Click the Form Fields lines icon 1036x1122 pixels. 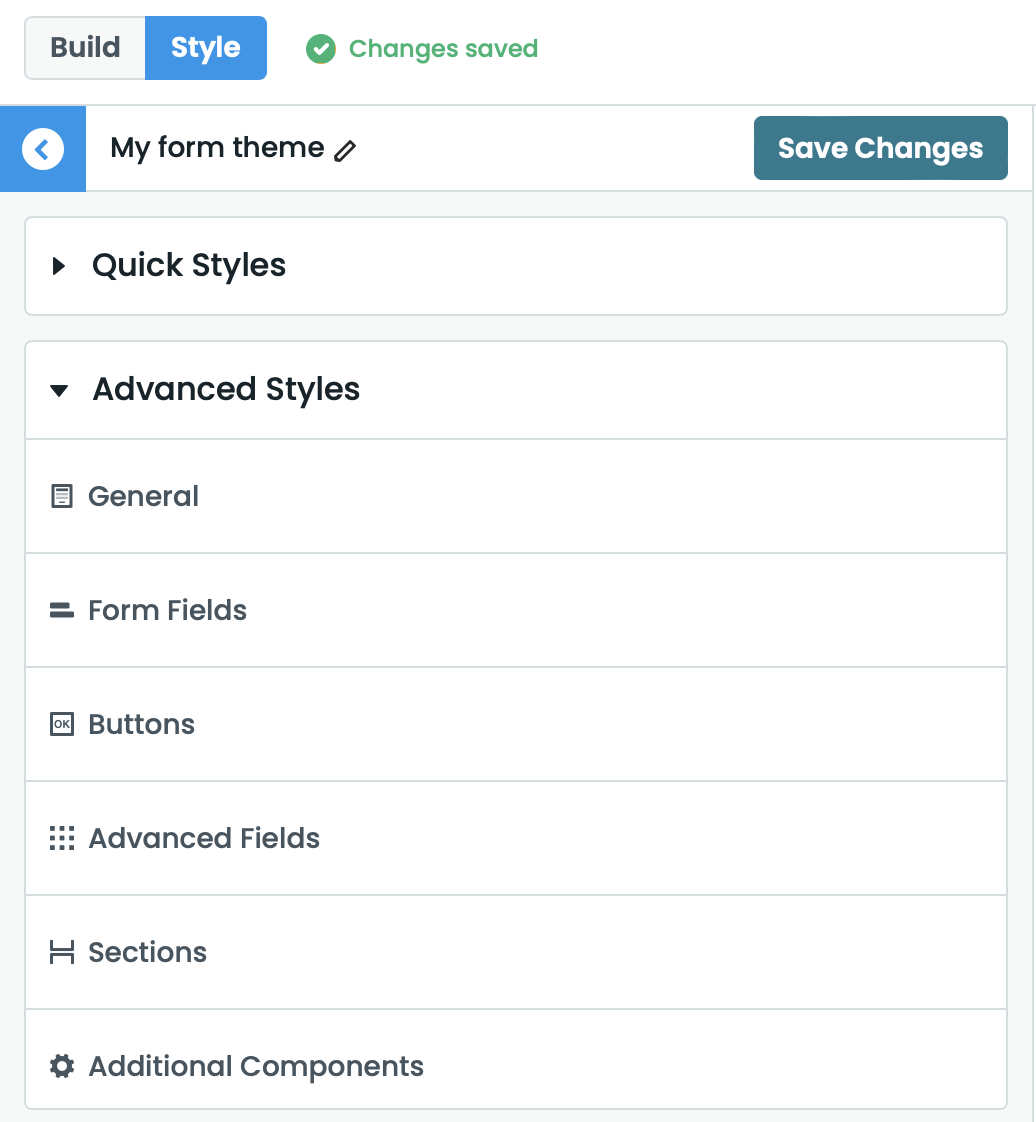[x=61, y=609]
